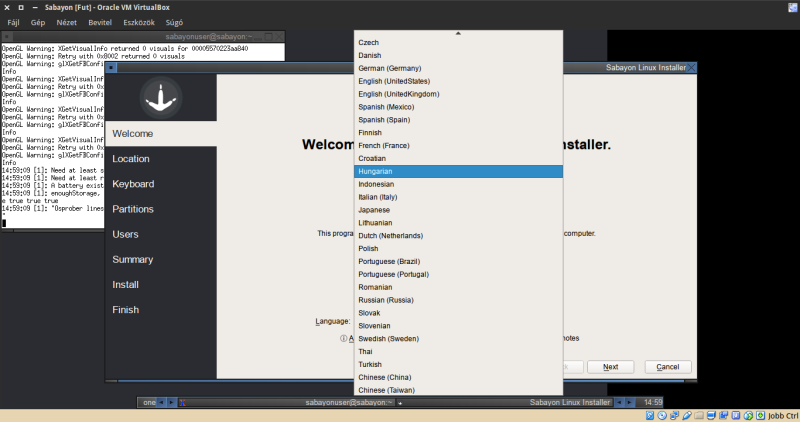Open the Gép menu

click(38, 22)
